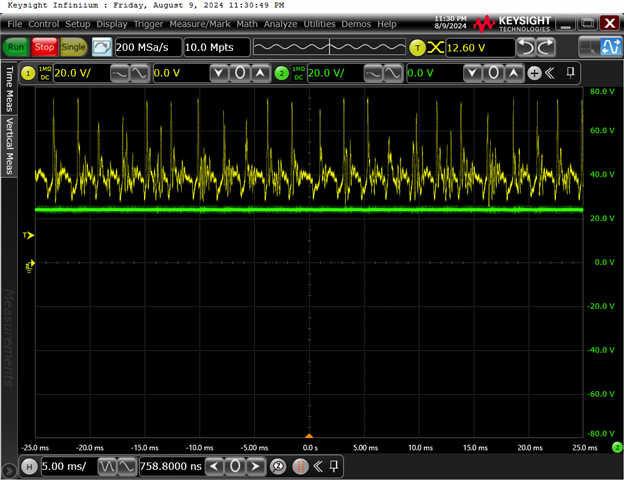The height and width of the screenshot is (480, 624).
Task: Click the auto-scale icon beside Single
Action: pyautogui.click(x=102, y=47)
